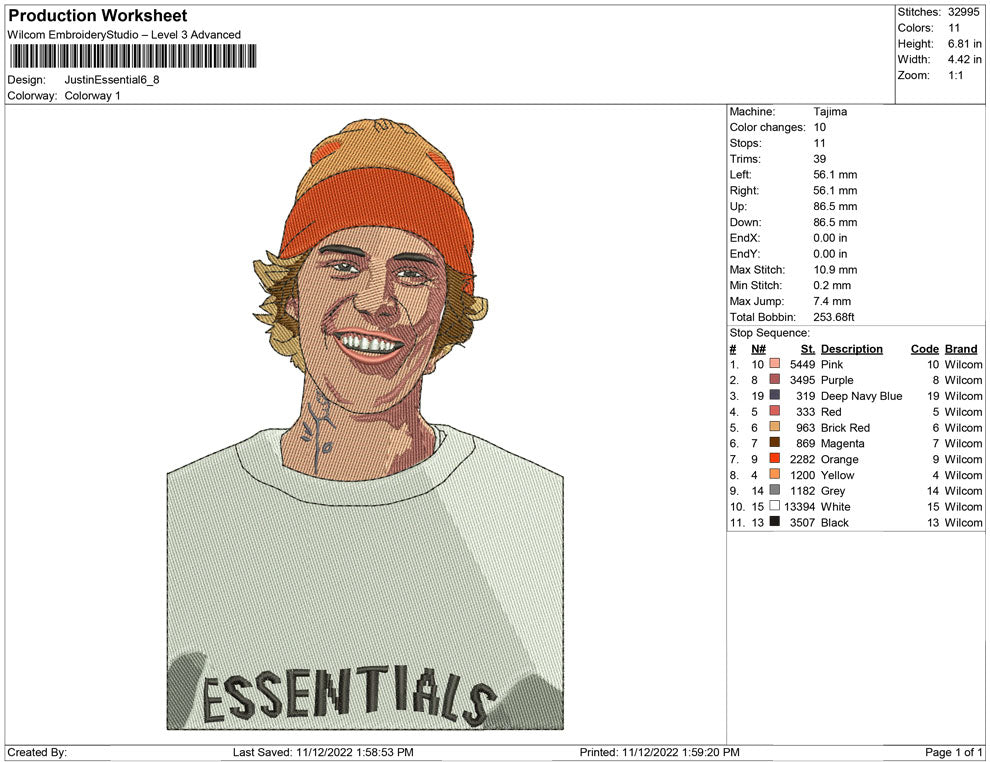Click the Stop Sequence heading
Image resolution: width=990 pixels, height=762 pixels.
(x=770, y=333)
